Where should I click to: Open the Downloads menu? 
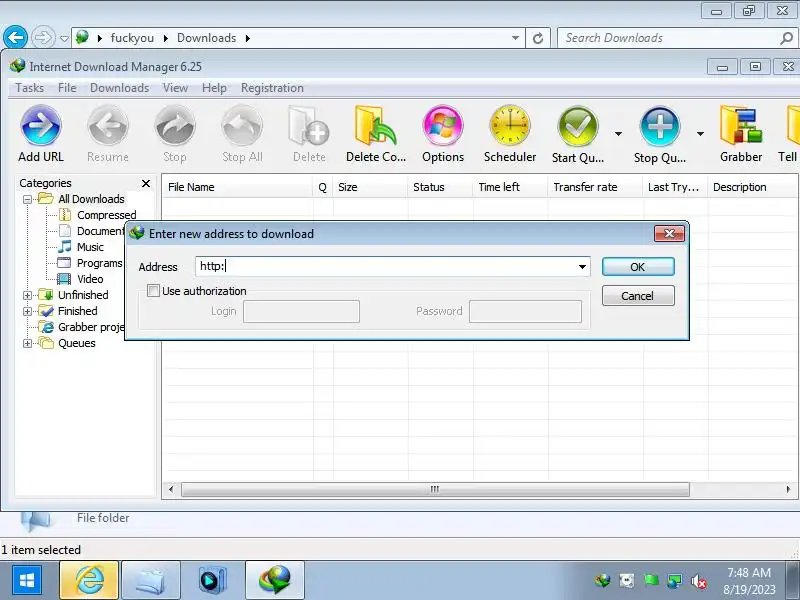(119, 88)
